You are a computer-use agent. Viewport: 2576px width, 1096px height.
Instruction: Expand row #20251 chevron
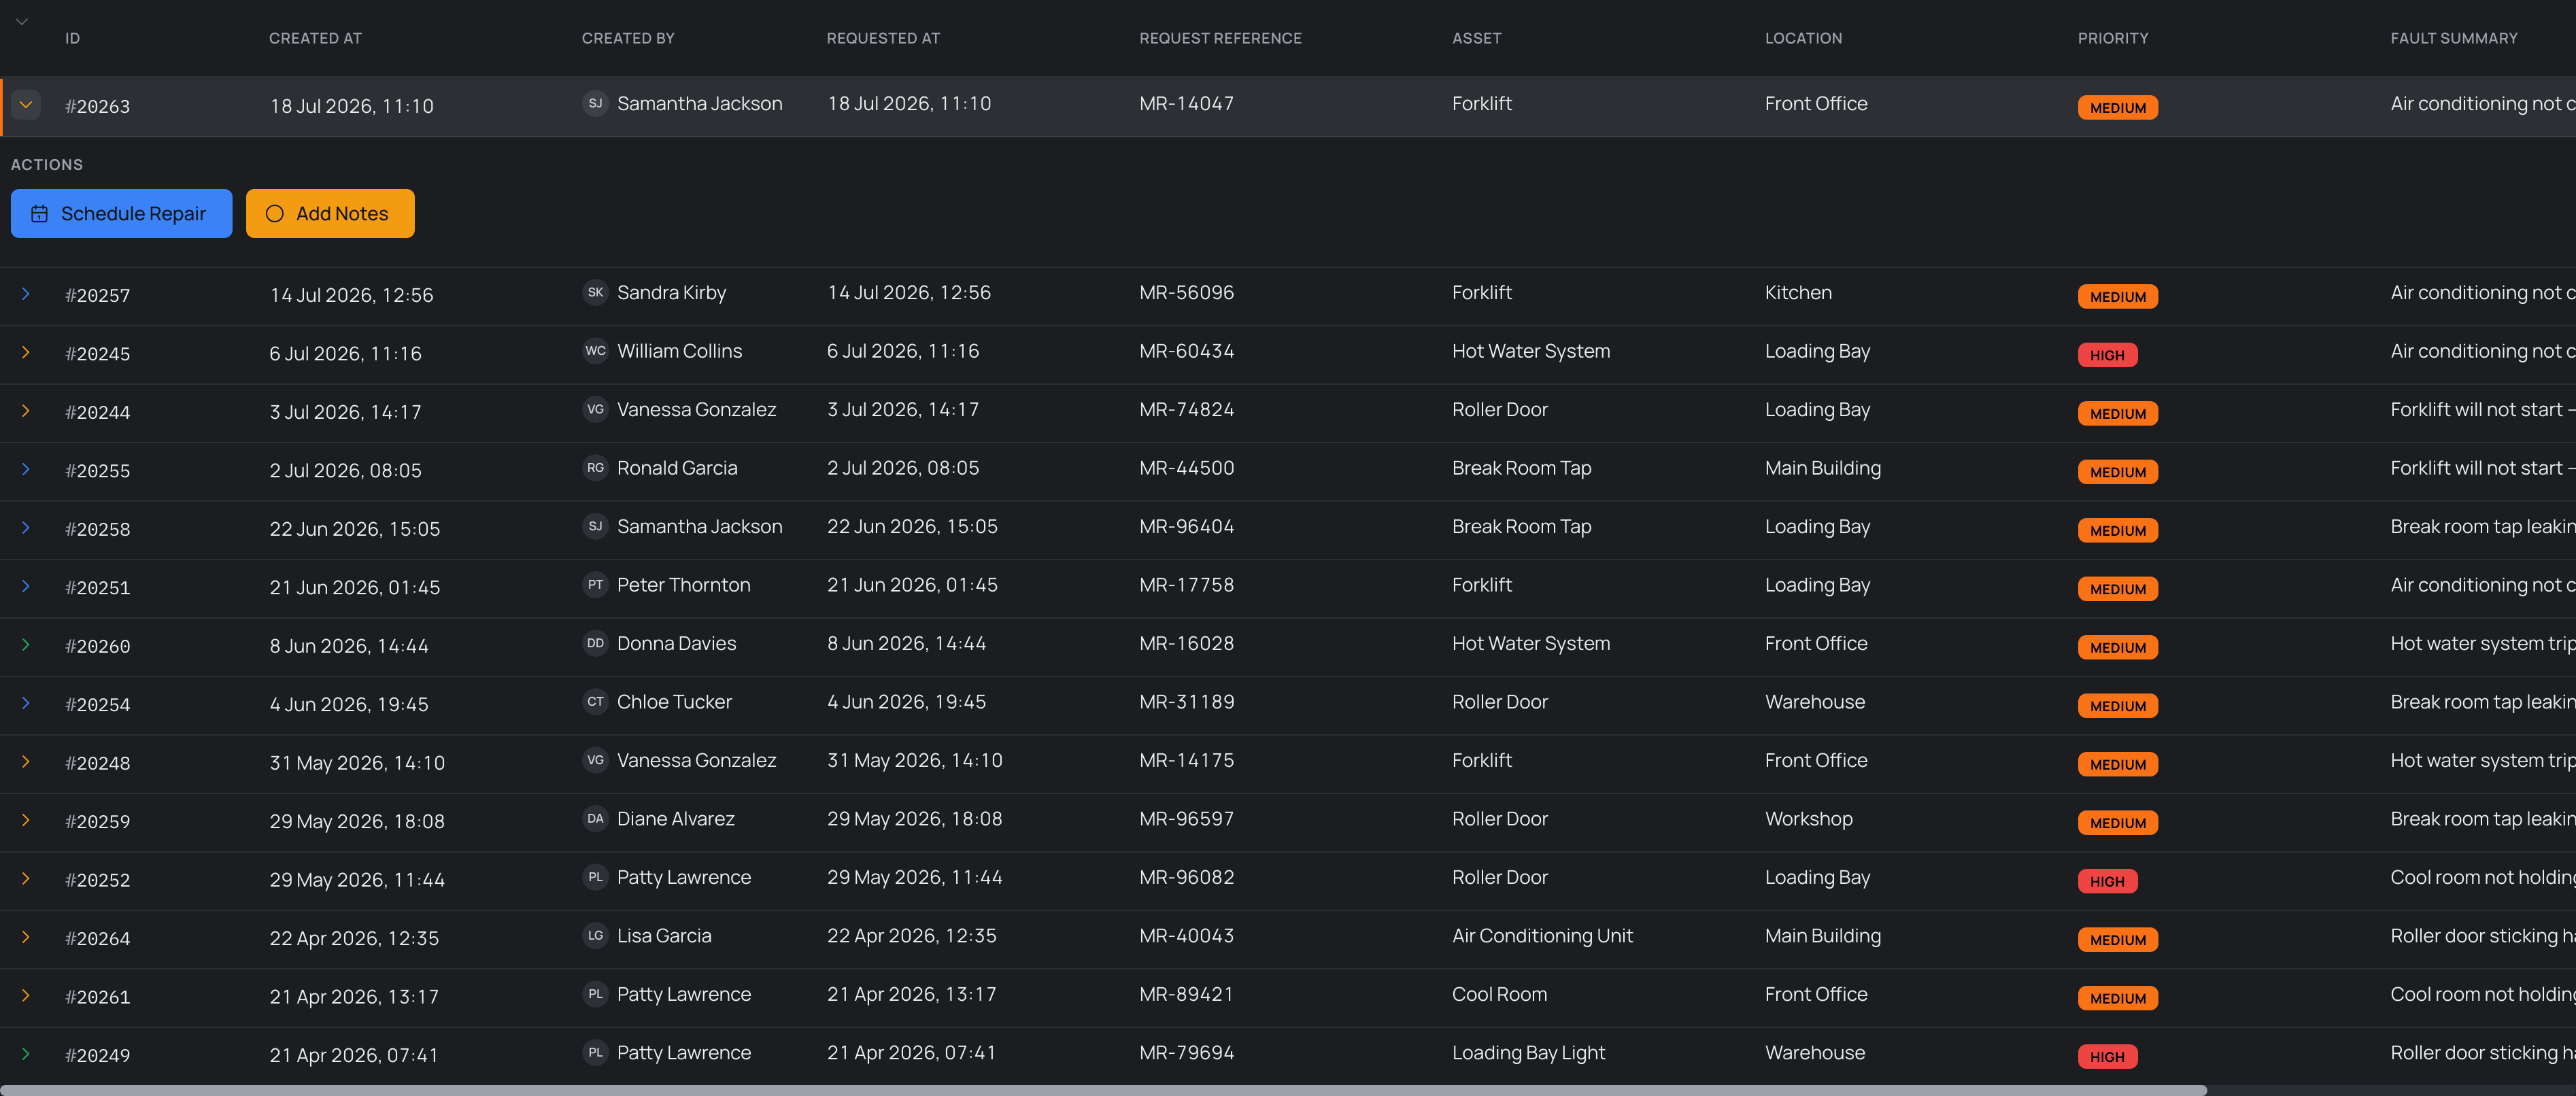pos(26,586)
